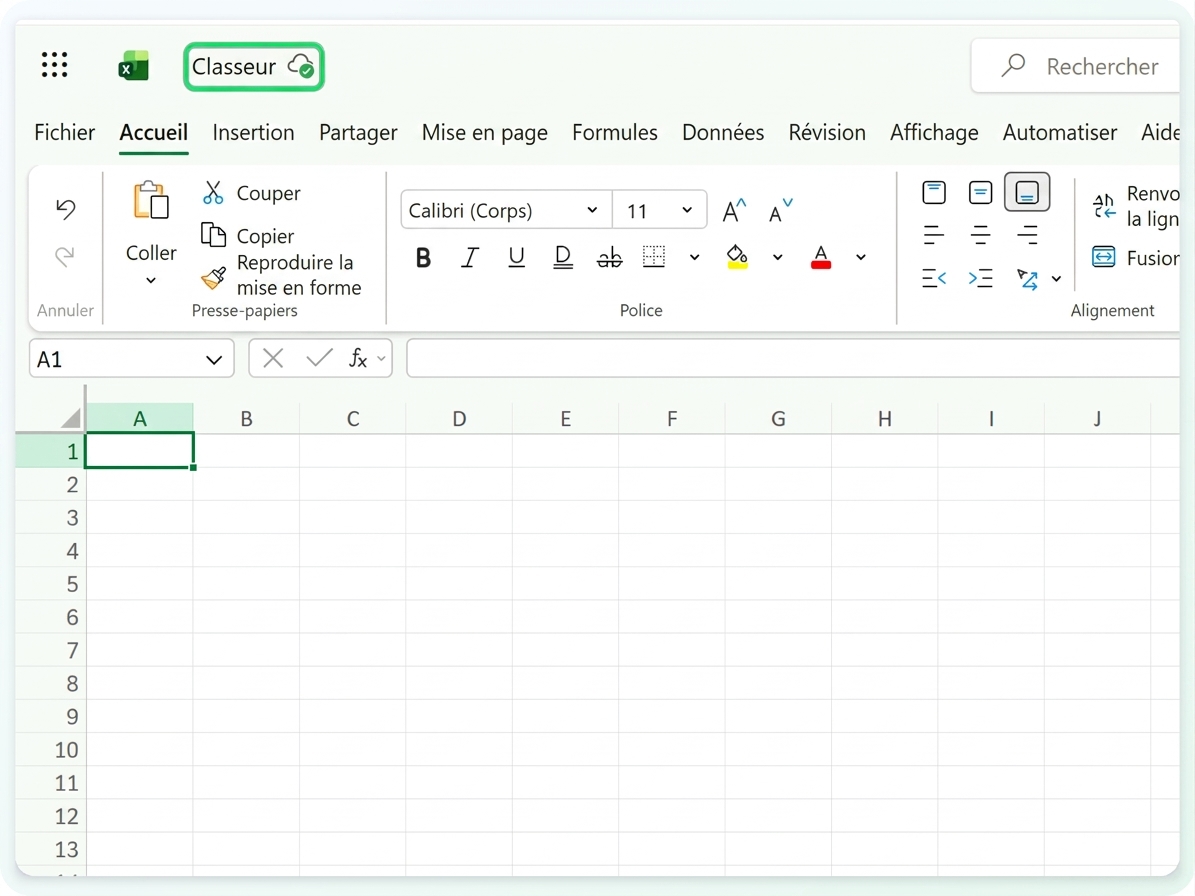
Task: Open the font size 11 dropdown
Action: (x=687, y=210)
